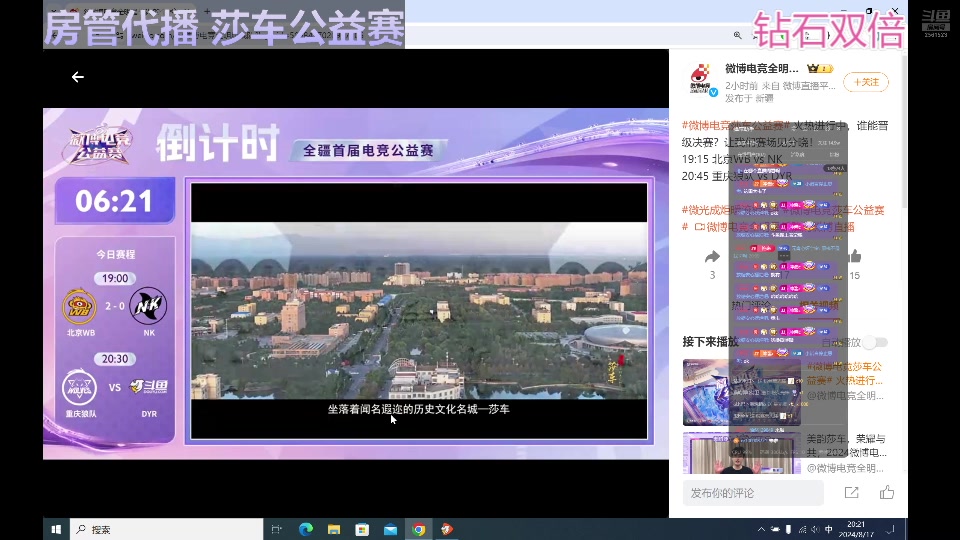Open the 微博电竞全明... account name
This screenshot has width=960, height=540.
(762, 69)
